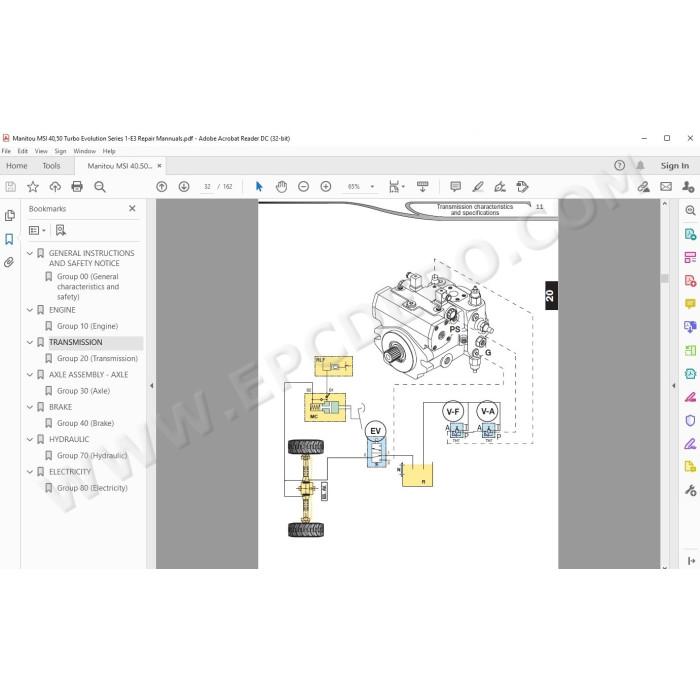Image resolution: width=700 pixels, height=700 pixels.
Task: Close the Manitou MSI document tab
Action: tap(159, 166)
